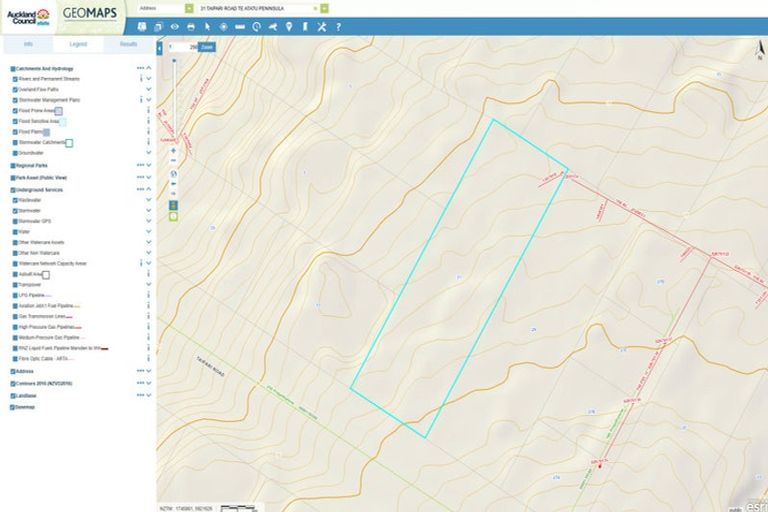
Task: Collapse the Catchments And Hydrology group
Action: 149,68
